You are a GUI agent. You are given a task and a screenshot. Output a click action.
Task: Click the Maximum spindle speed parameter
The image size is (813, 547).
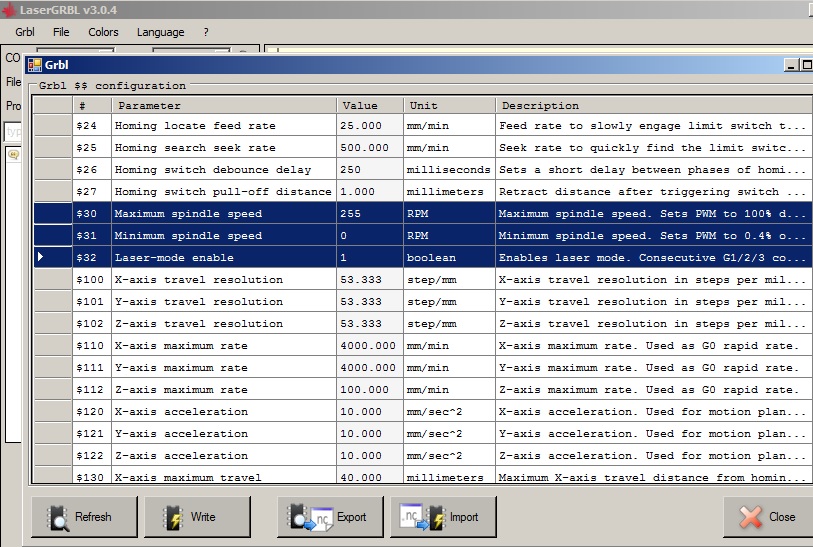[224, 214]
